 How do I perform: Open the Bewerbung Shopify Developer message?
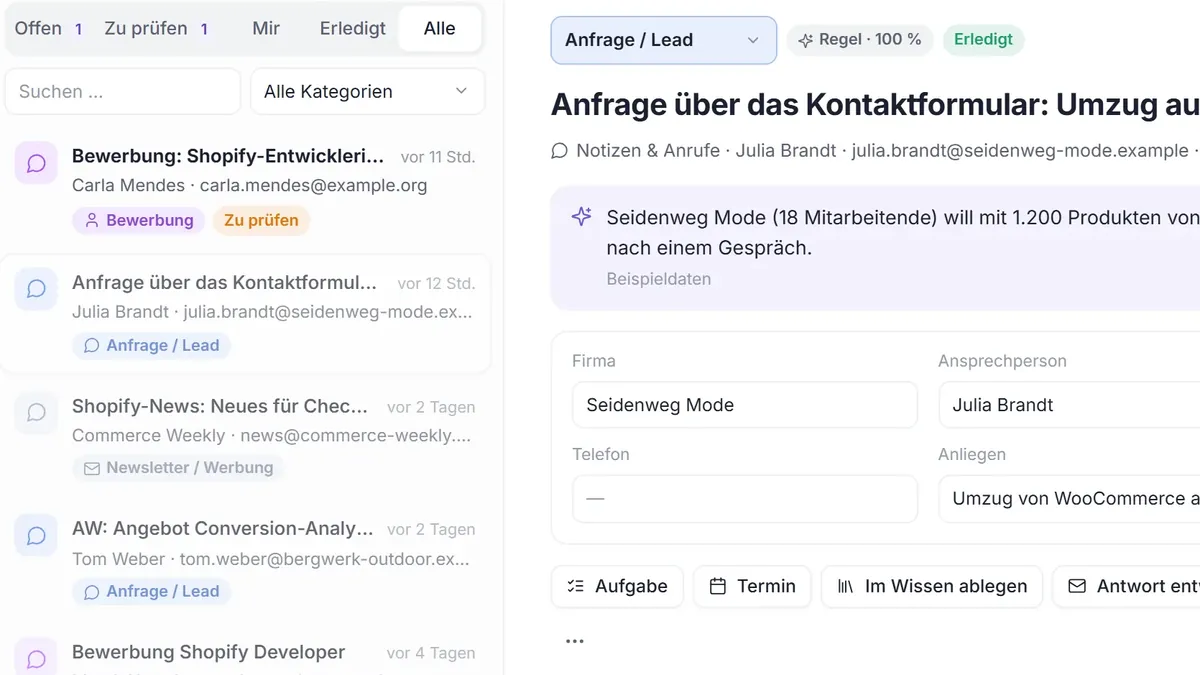(x=245, y=652)
